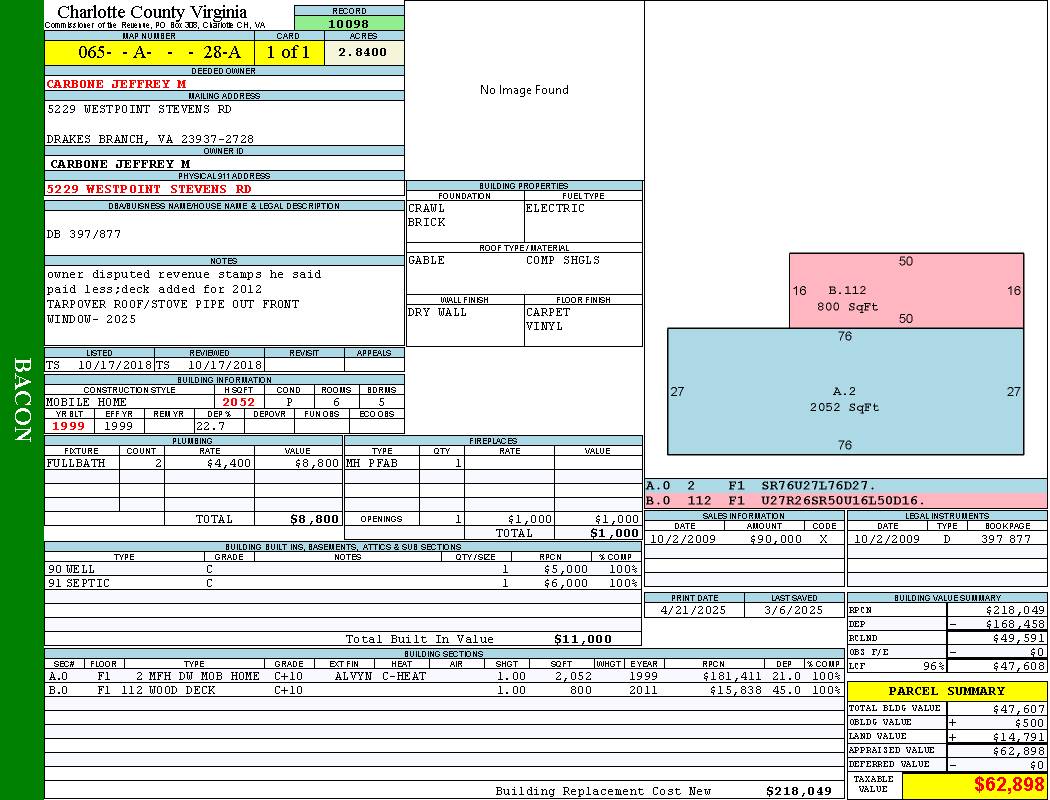1050x800 pixels.
Task: Select deeded owner CARBONE JEFFREY M in red
Action: (x=116, y=84)
